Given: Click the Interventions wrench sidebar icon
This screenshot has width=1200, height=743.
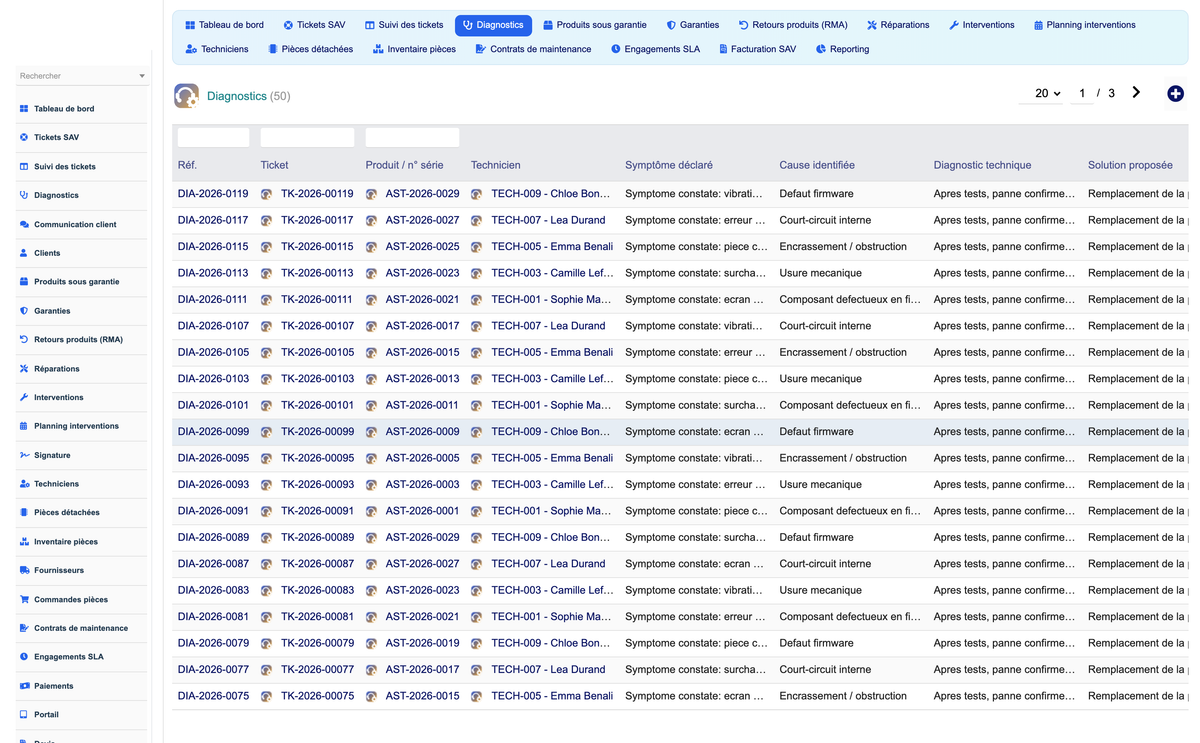Looking at the screenshot, I should click(x=24, y=398).
